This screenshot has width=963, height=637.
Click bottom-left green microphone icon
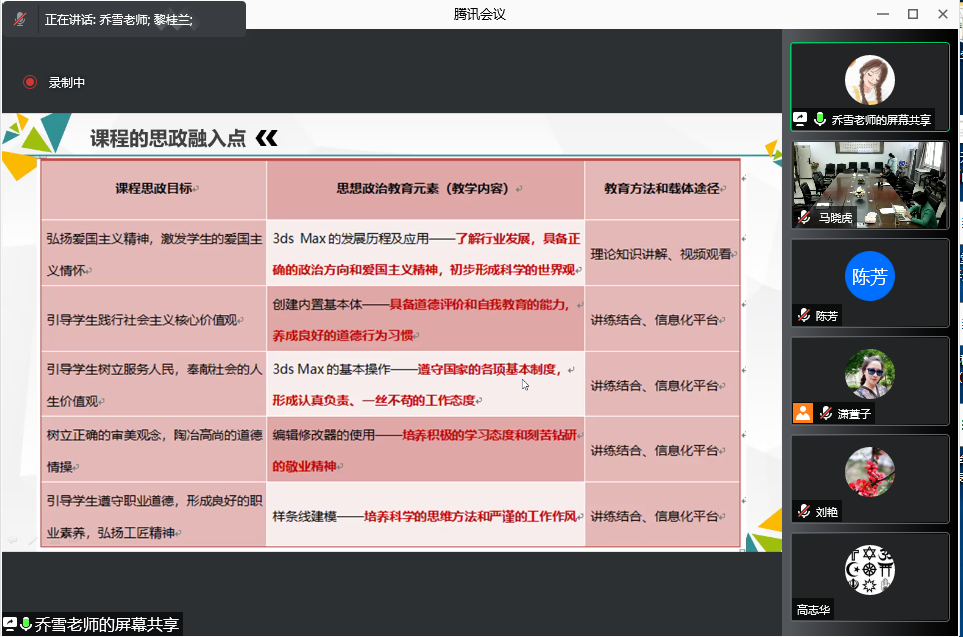tap(26, 625)
